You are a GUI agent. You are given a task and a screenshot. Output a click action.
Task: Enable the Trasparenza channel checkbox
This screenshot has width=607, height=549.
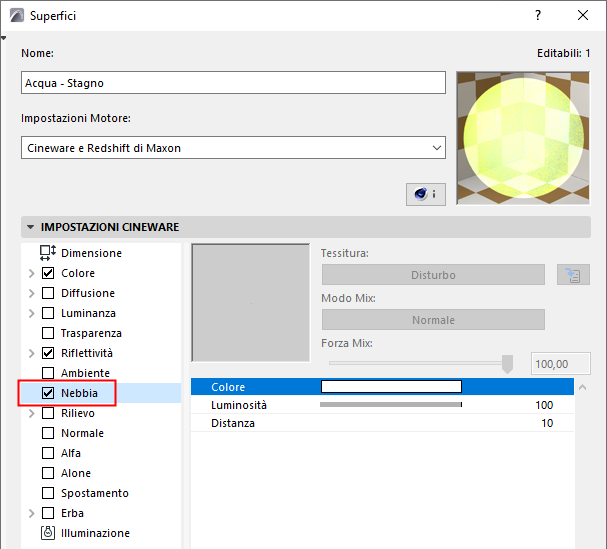[x=48, y=333]
